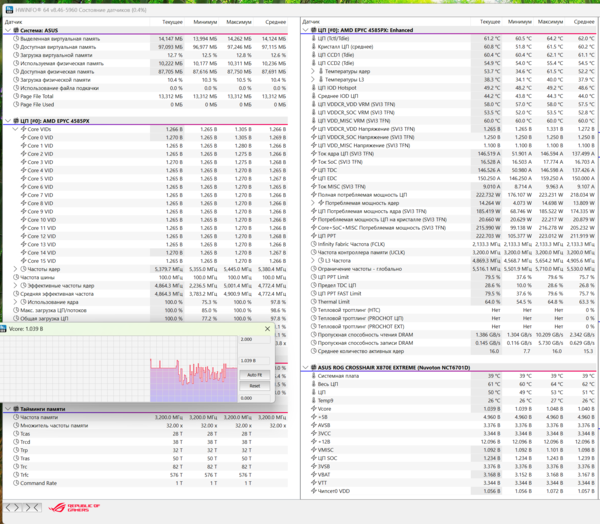The image size is (600, 524).
Task: Collapse the ASUS ROG CROSSHAIR X870E EXTREME group
Action: click(x=305, y=367)
